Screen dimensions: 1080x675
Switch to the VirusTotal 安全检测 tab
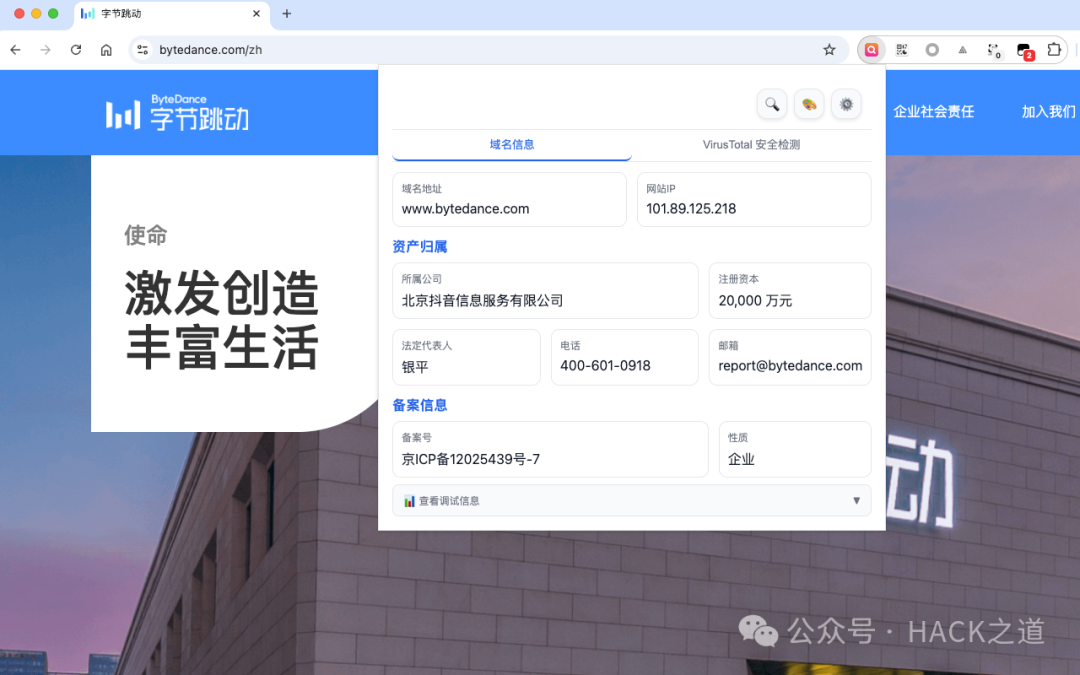(x=751, y=144)
